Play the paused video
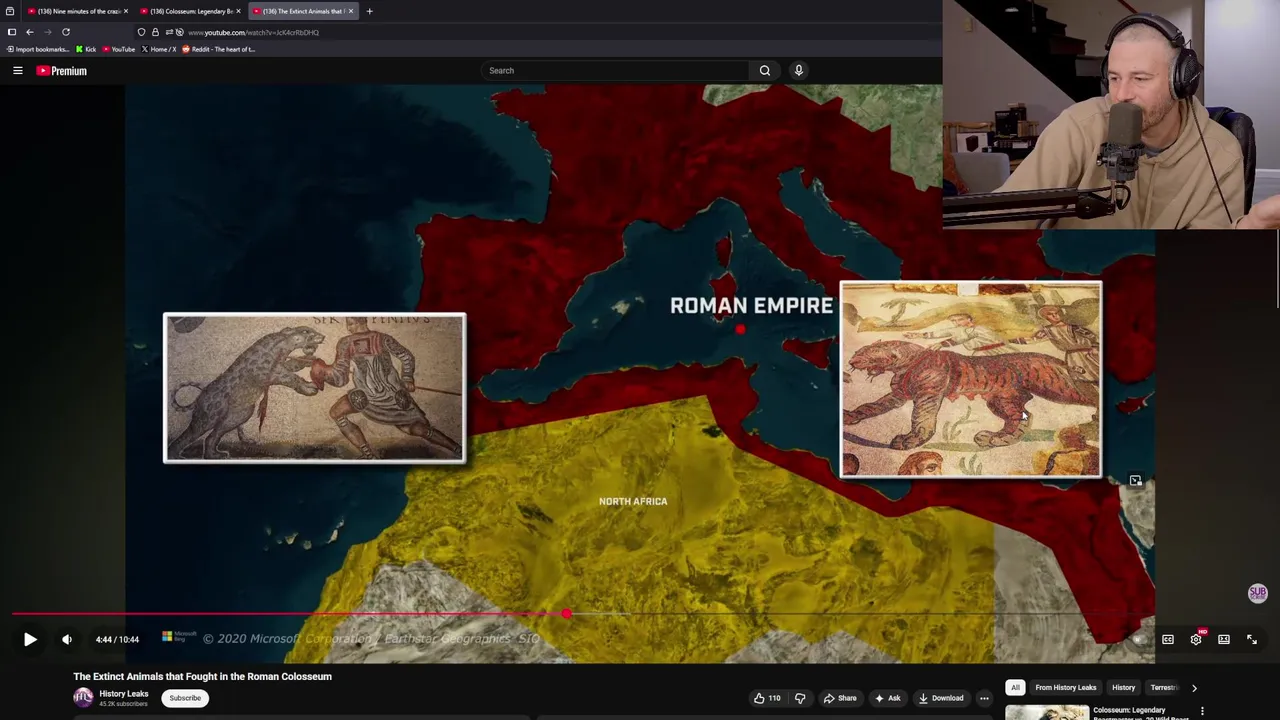The width and height of the screenshot is (1280, 720). (30, 639)
